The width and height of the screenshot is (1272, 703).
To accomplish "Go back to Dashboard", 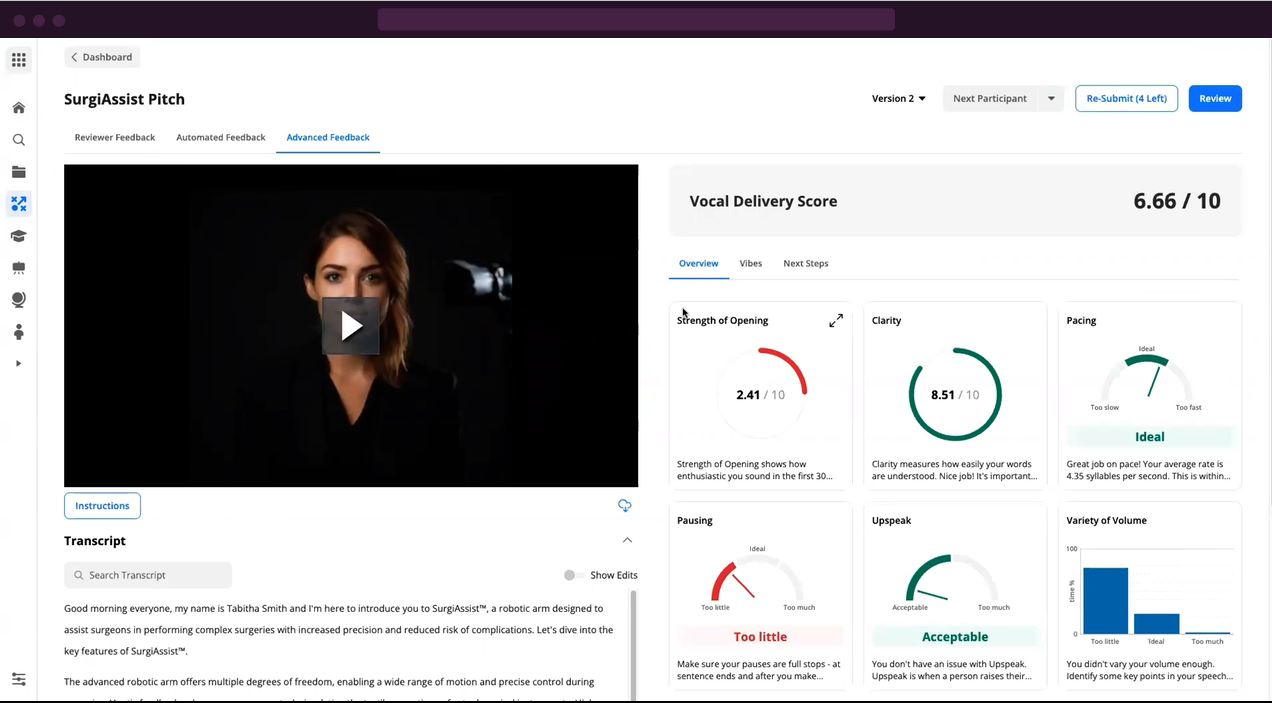I will pyautogui.click(x=102, y=57).
